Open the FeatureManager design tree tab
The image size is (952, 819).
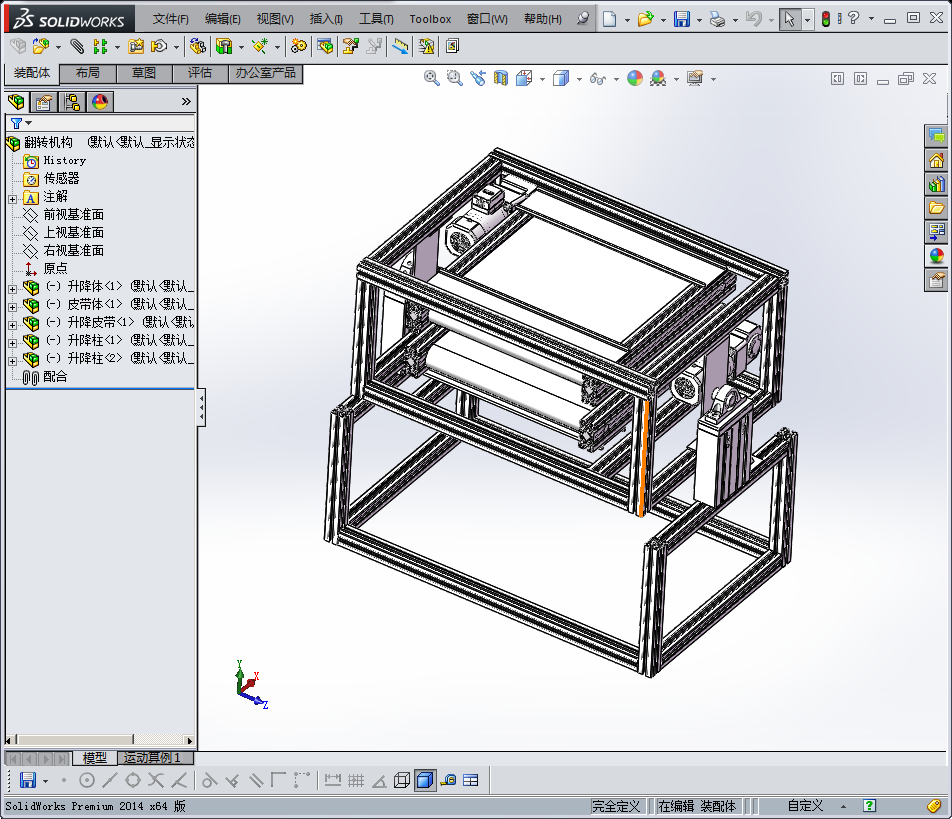click(x=17, y=101)
